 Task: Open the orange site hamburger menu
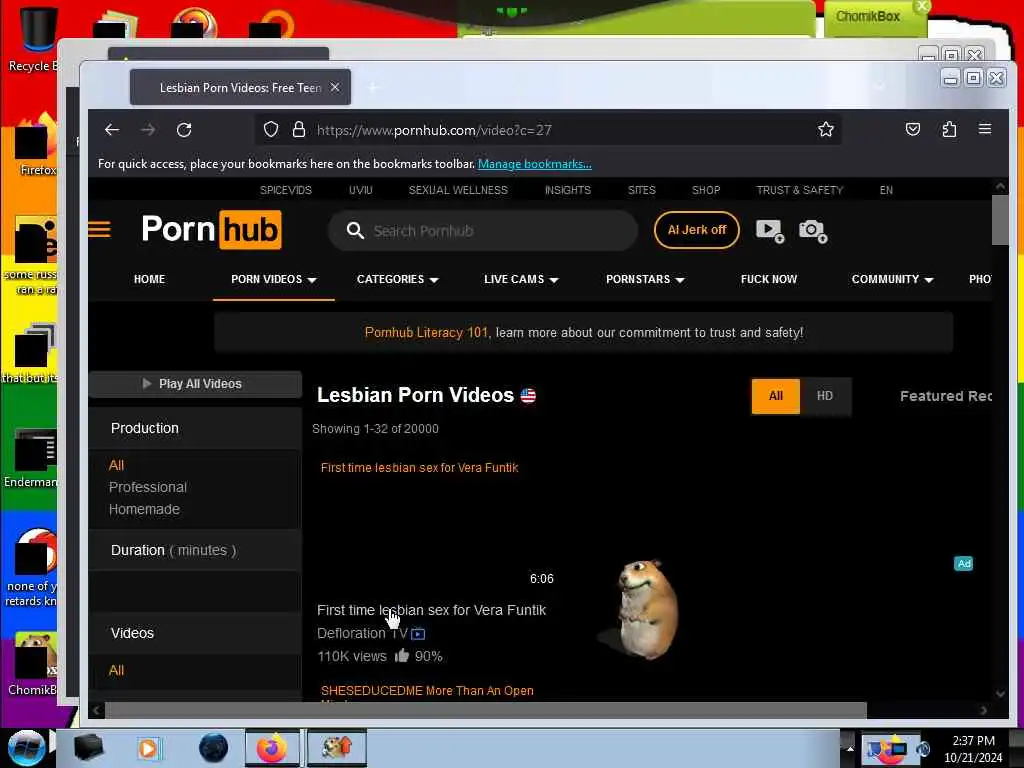click(x=99, y=229)
